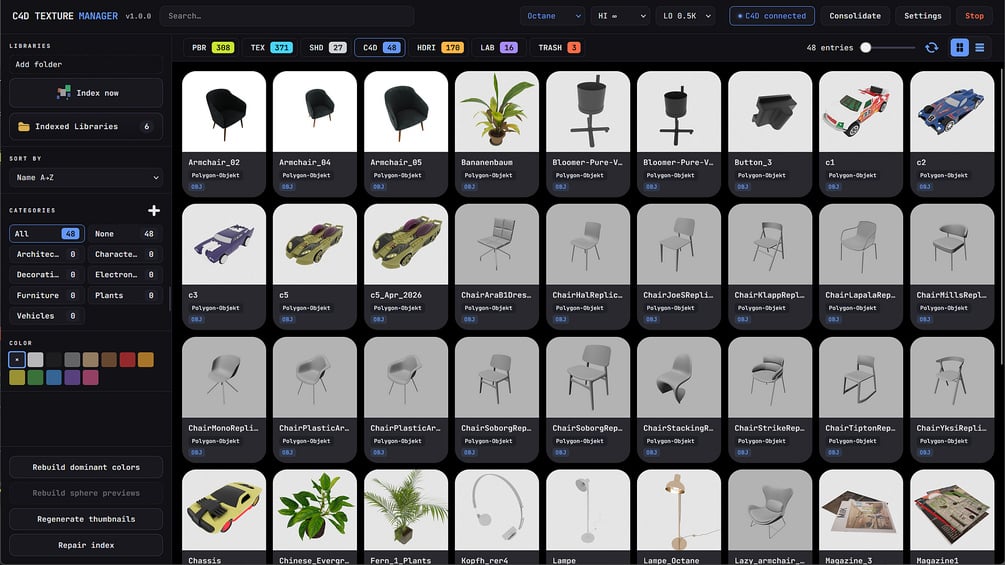Image resolution: width=1005 pixels, height=565 pixels.
Task: Filter by the Electronics category
Action: [x=124, y=275]
